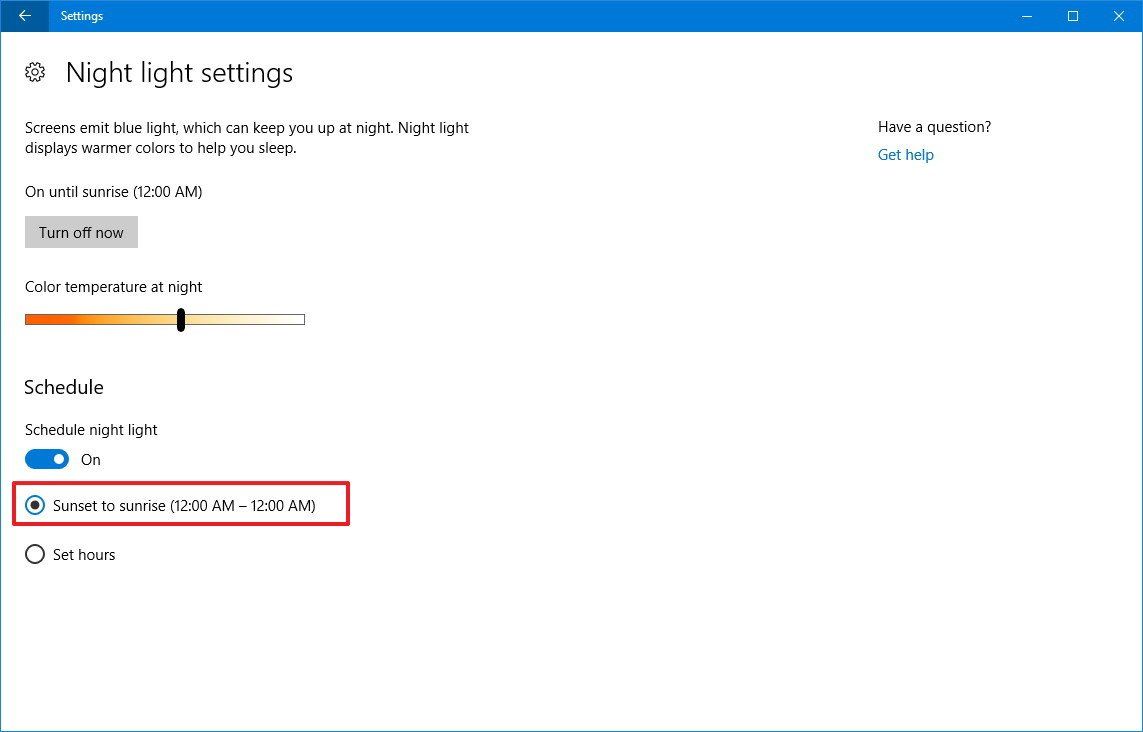Click the Settings title bar label

pyautogui.click(x=81, y=15)
